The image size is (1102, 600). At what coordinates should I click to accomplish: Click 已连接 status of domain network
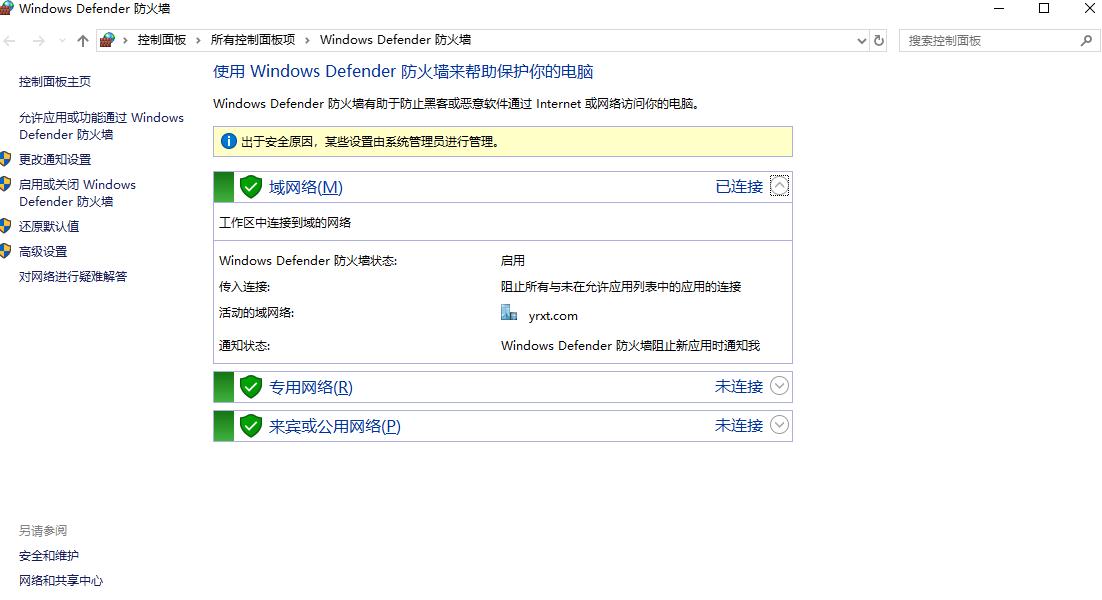coord(739,187)
